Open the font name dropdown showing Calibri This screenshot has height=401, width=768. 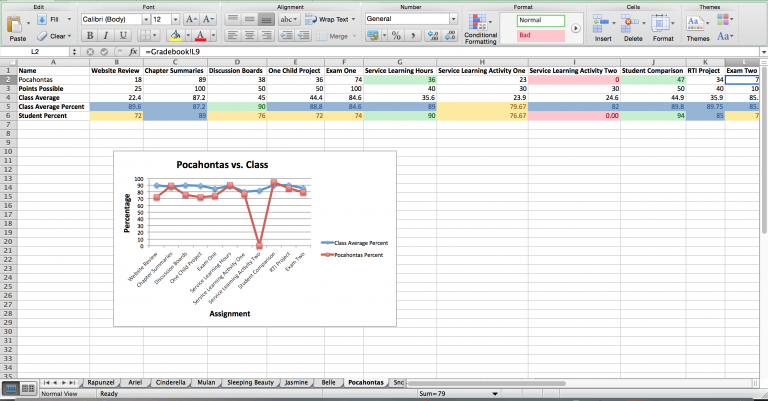tap(113, 19)
